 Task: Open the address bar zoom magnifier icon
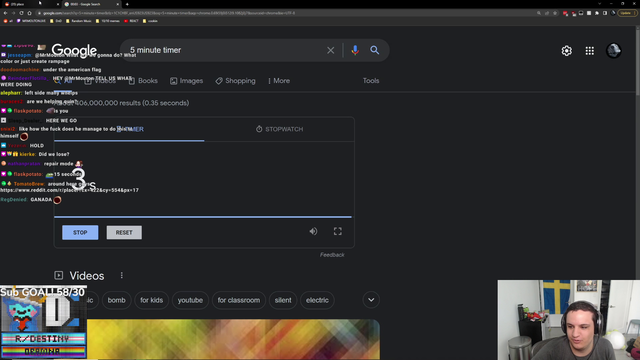click(539, 13)
